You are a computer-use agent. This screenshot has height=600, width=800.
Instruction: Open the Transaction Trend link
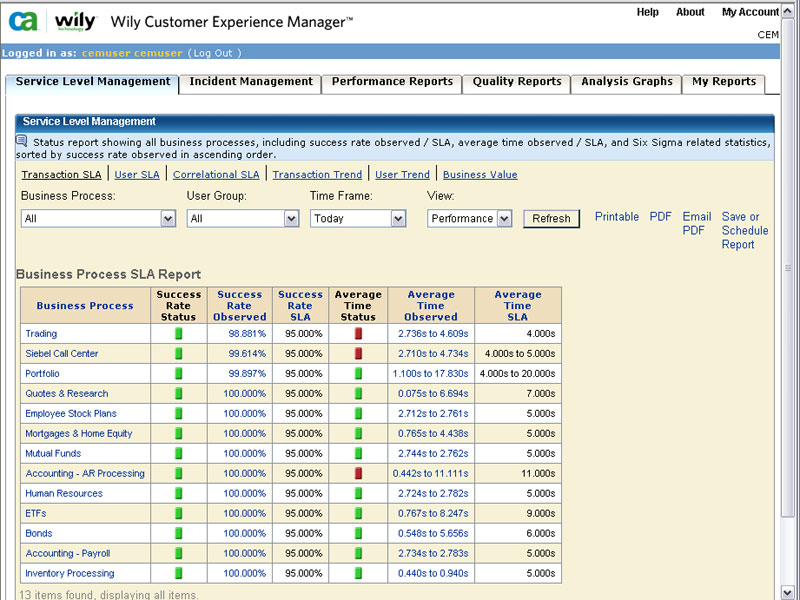click(317, 174)
